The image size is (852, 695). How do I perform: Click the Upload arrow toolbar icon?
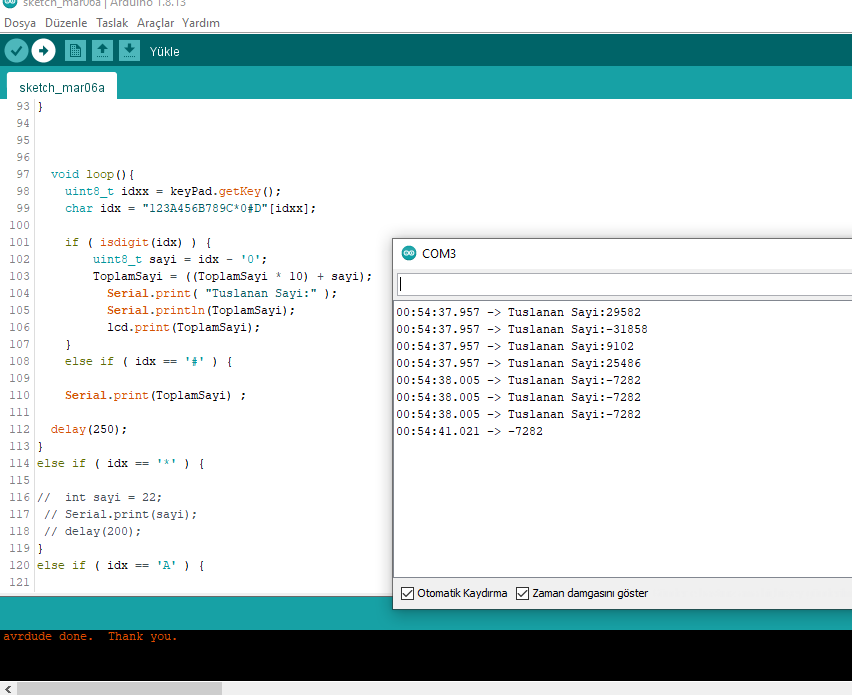tap(43, 50)
